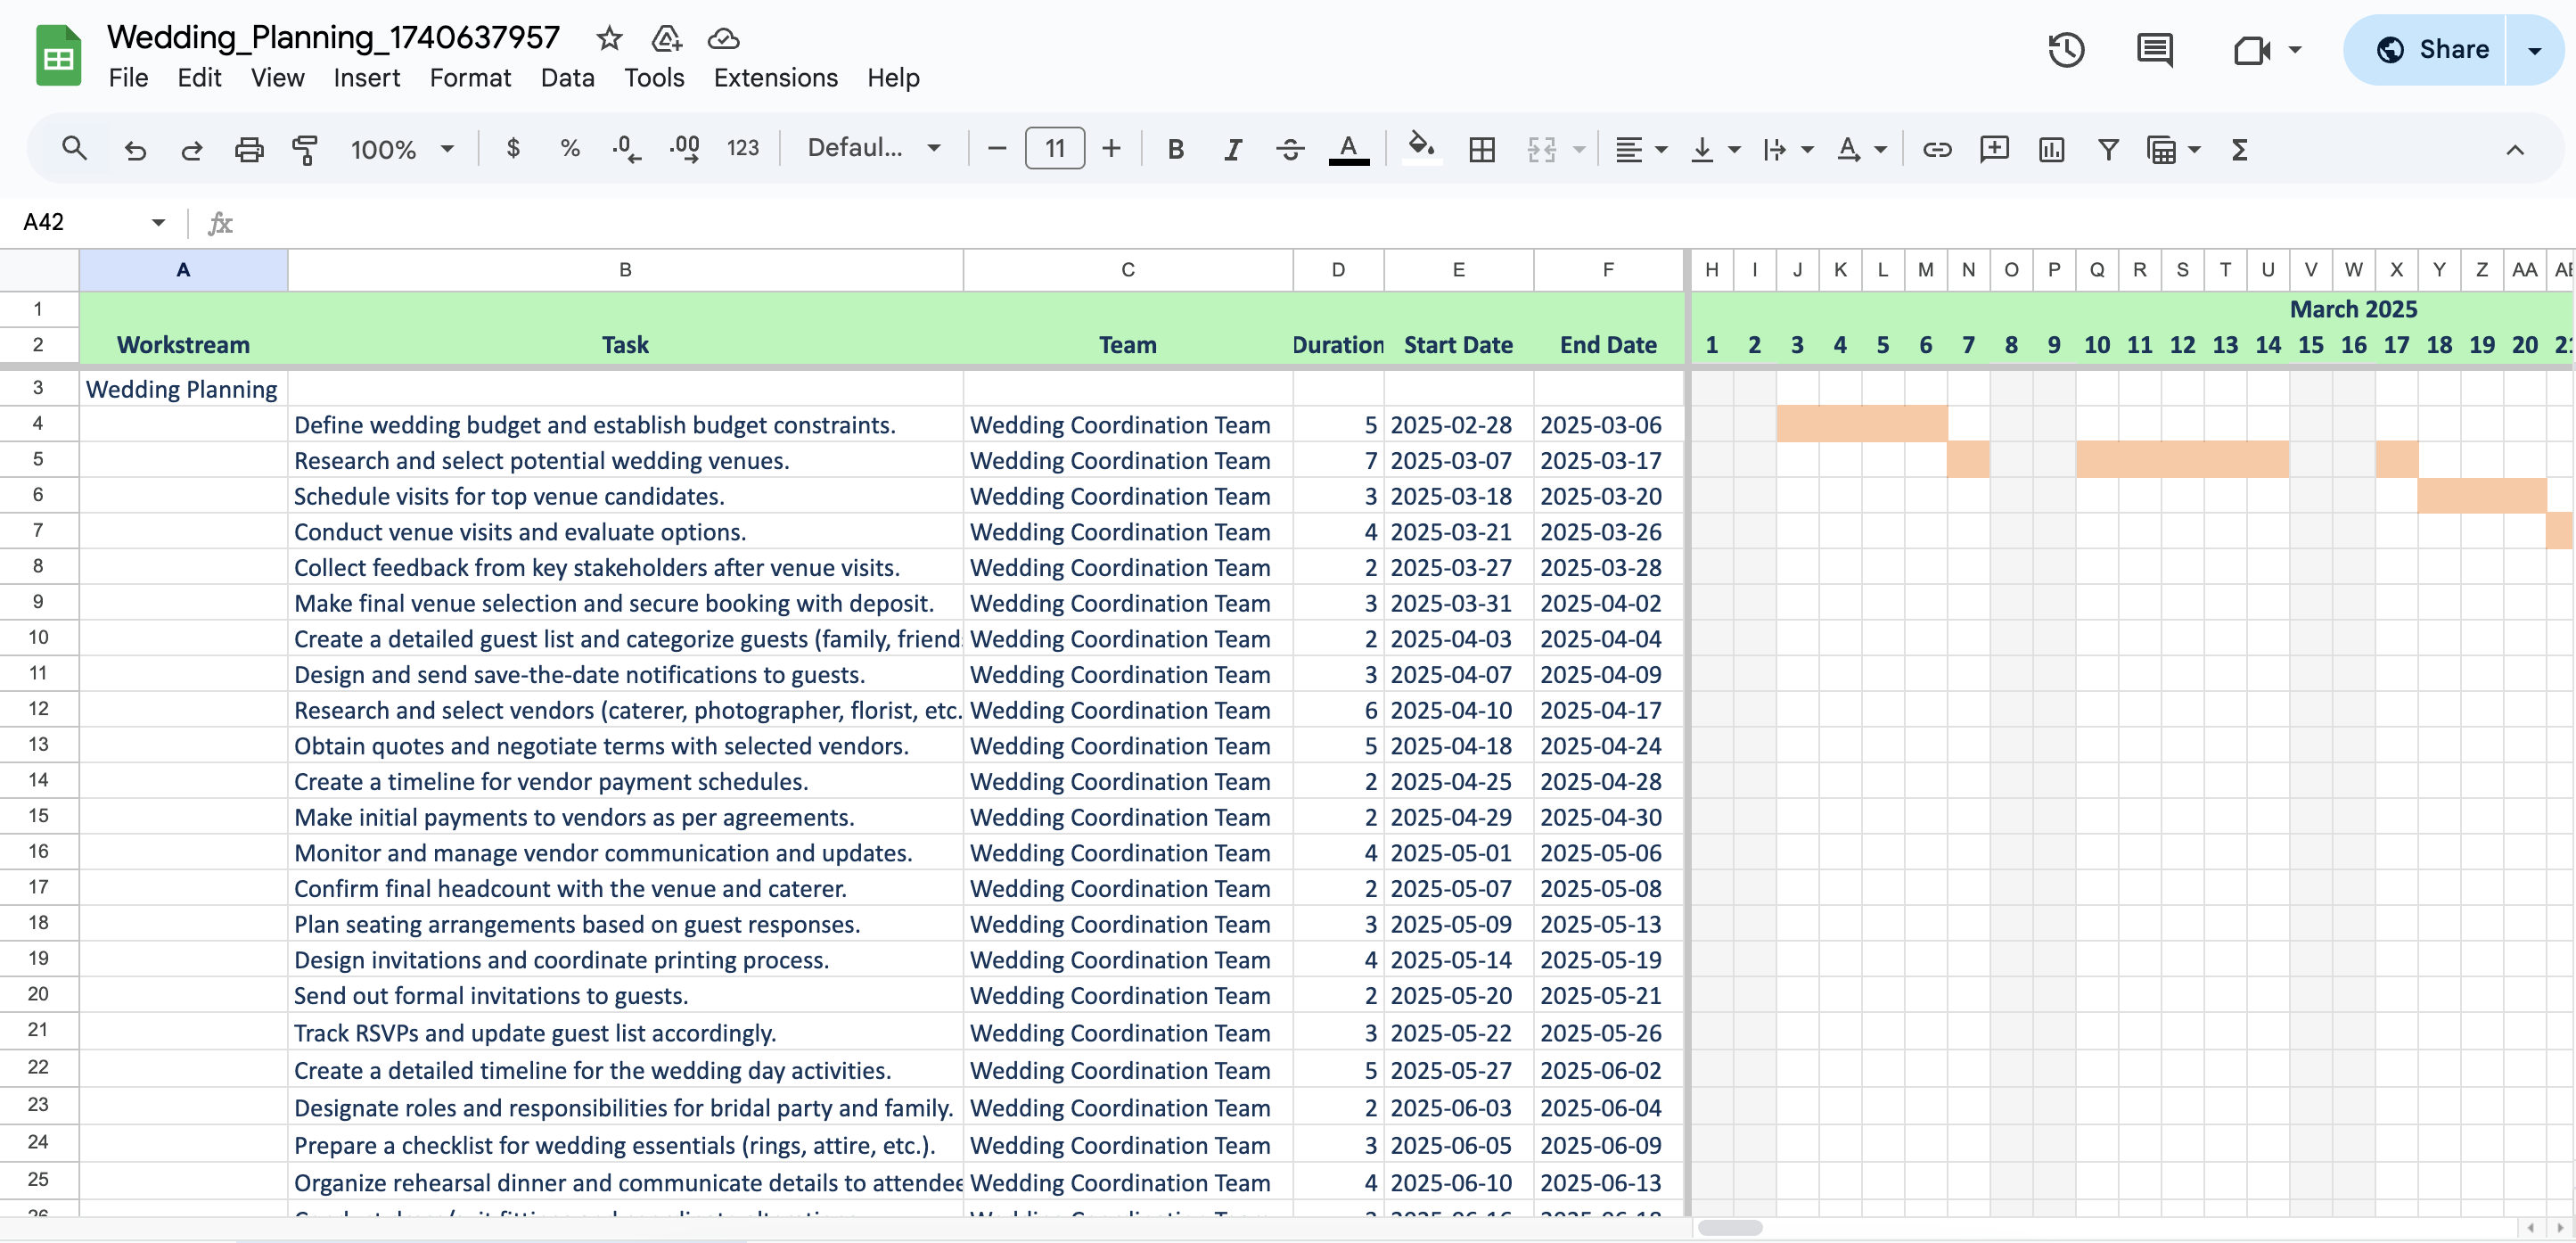Apply bold formatting from the toolbar
The height and width of the screenshot is (1243, 2576).
tap(1175, 149)
